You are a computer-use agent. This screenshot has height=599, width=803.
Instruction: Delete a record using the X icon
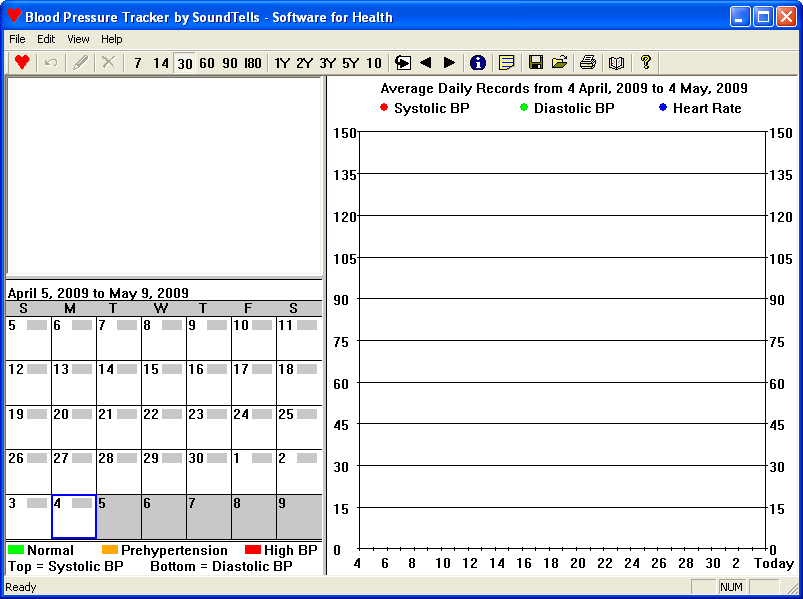pyautogui.click(x=108, y=62)
